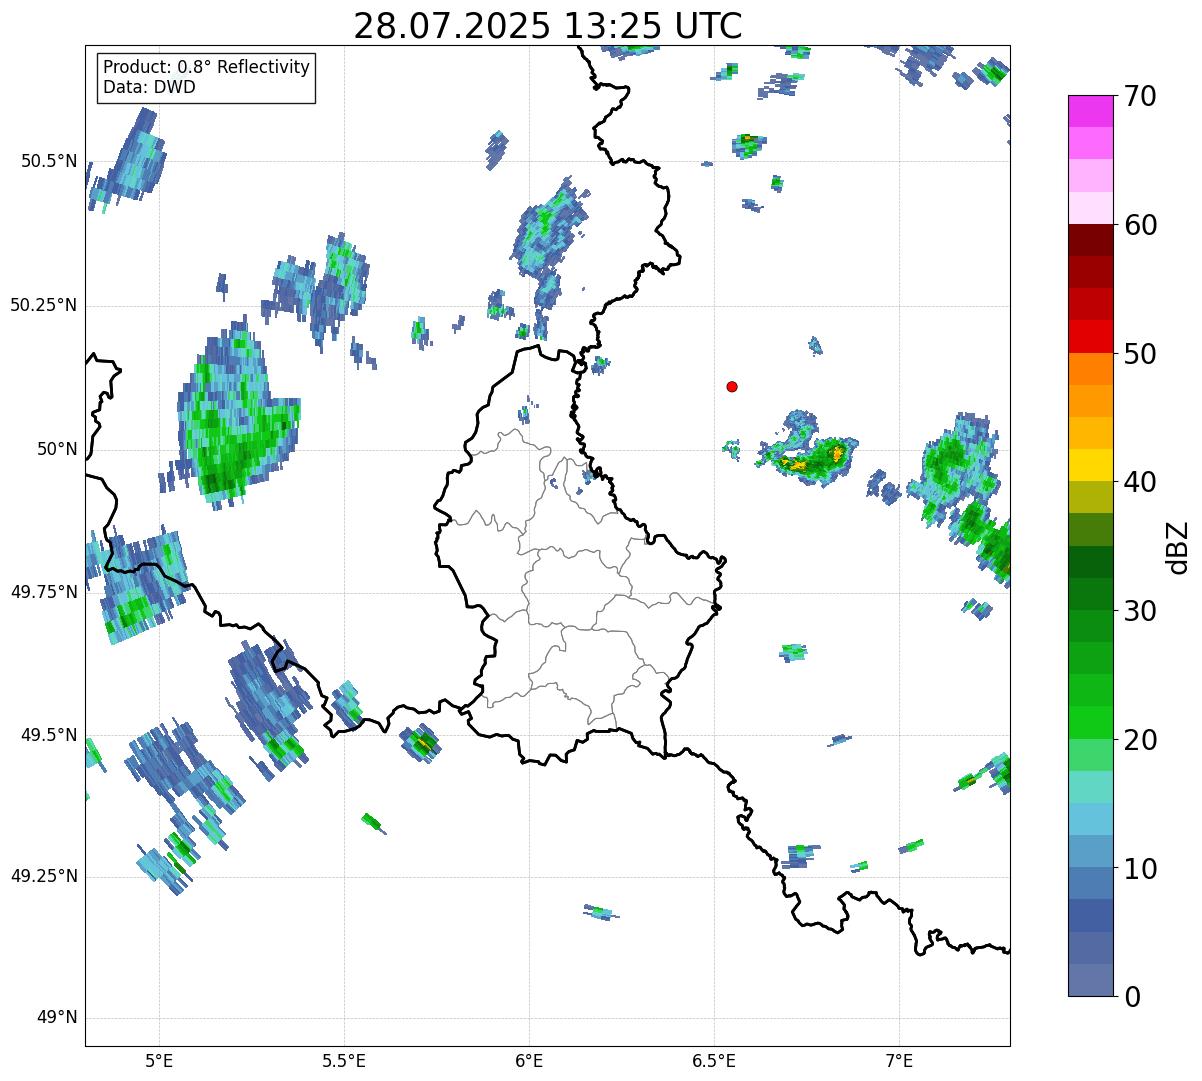This screenshot has width=1202, height=1081.
Task: Click the "6°E" longitude label
Action: [x=529, y=1060]
